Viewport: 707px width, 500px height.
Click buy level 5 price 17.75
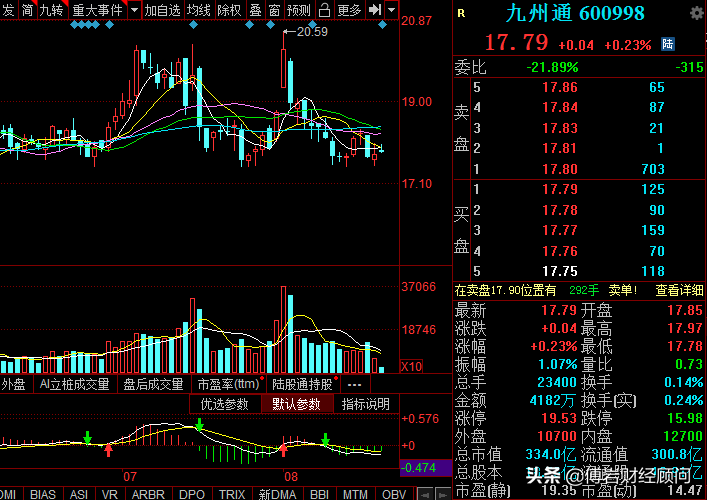point(560,271)
